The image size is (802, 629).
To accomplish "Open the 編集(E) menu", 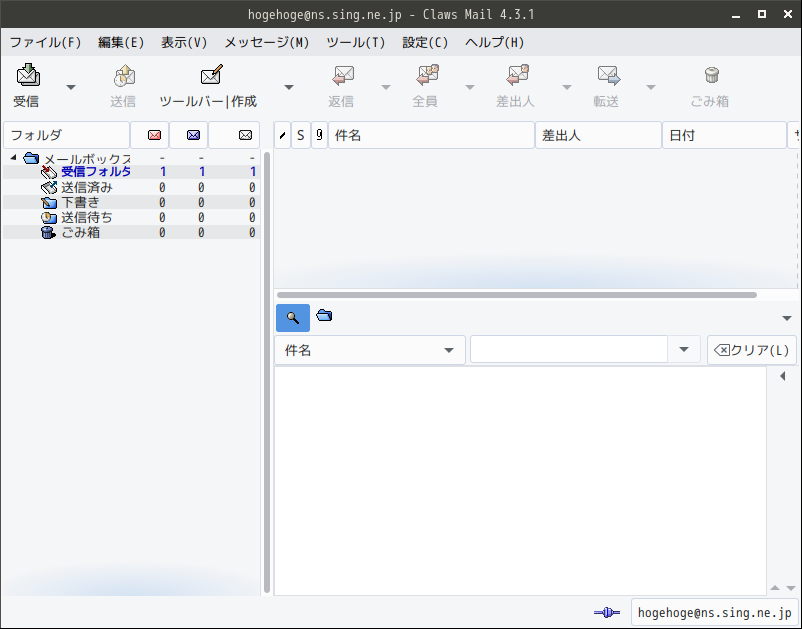I will (x=121, y=42).
